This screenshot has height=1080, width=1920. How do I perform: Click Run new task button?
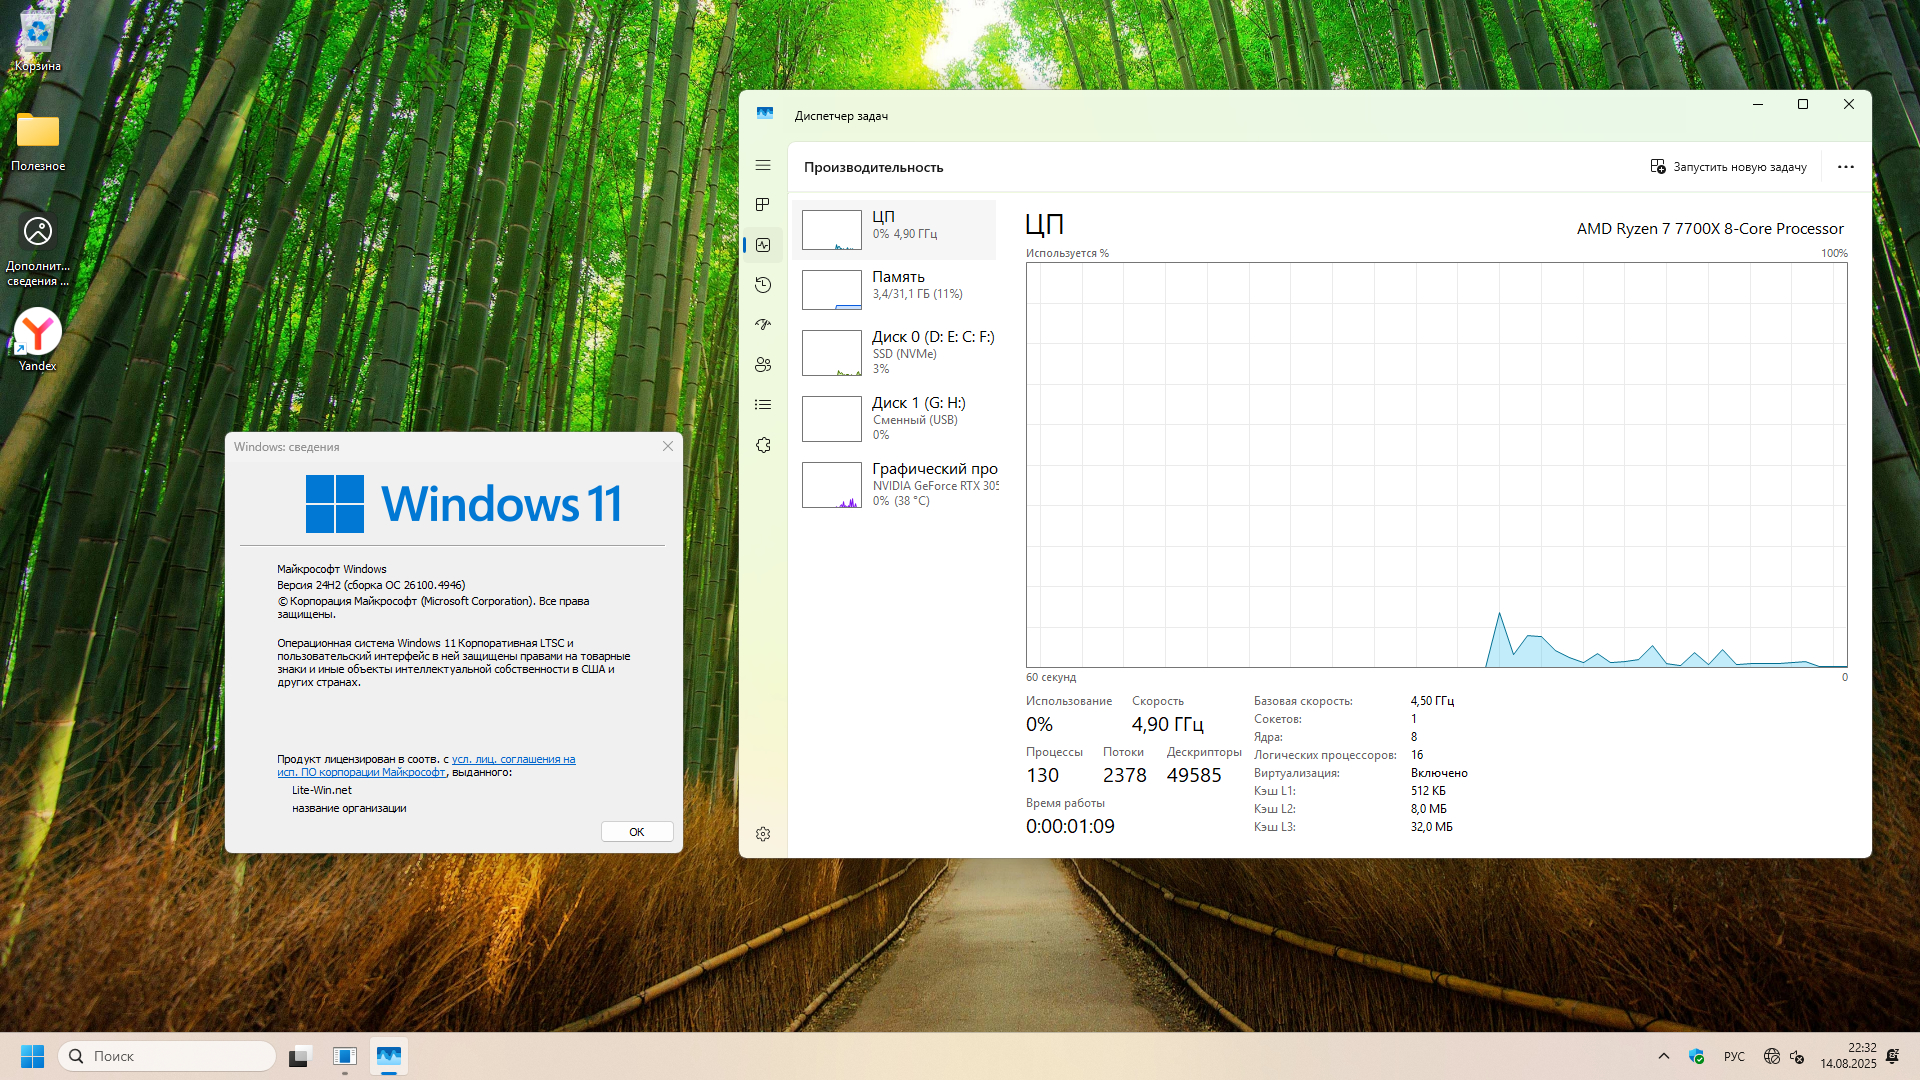1728,167
